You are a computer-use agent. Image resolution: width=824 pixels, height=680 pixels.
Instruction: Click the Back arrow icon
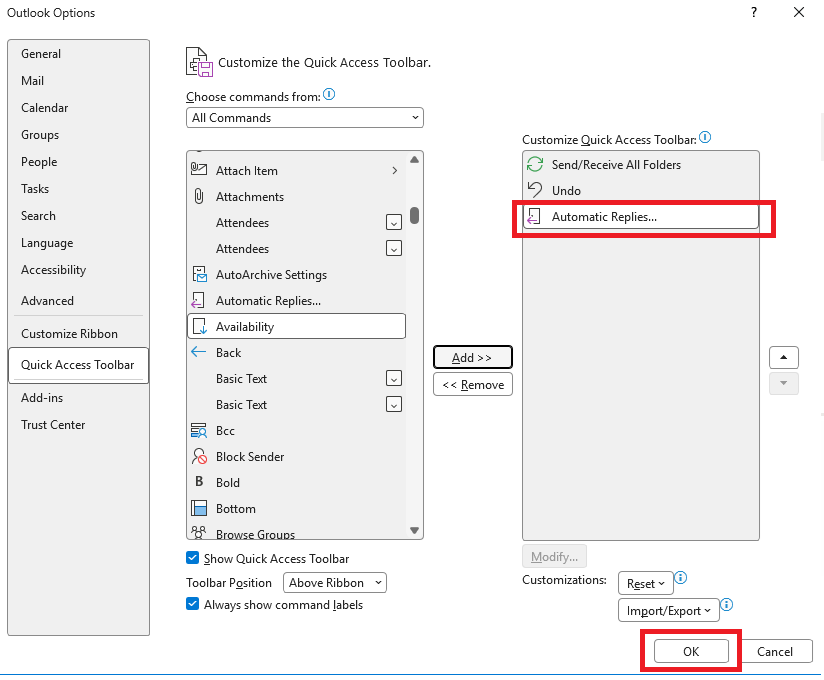point(199,352)
